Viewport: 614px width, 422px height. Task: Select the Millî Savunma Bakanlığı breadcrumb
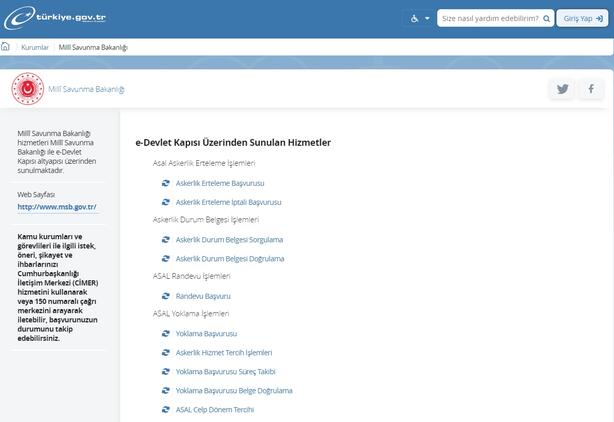tap(93, 47)
